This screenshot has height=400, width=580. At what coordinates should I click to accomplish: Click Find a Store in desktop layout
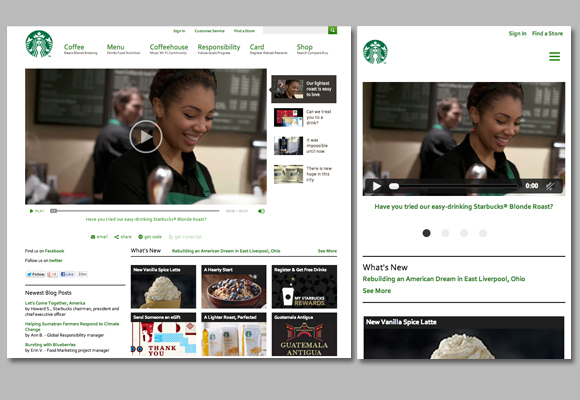coord(244,31)
